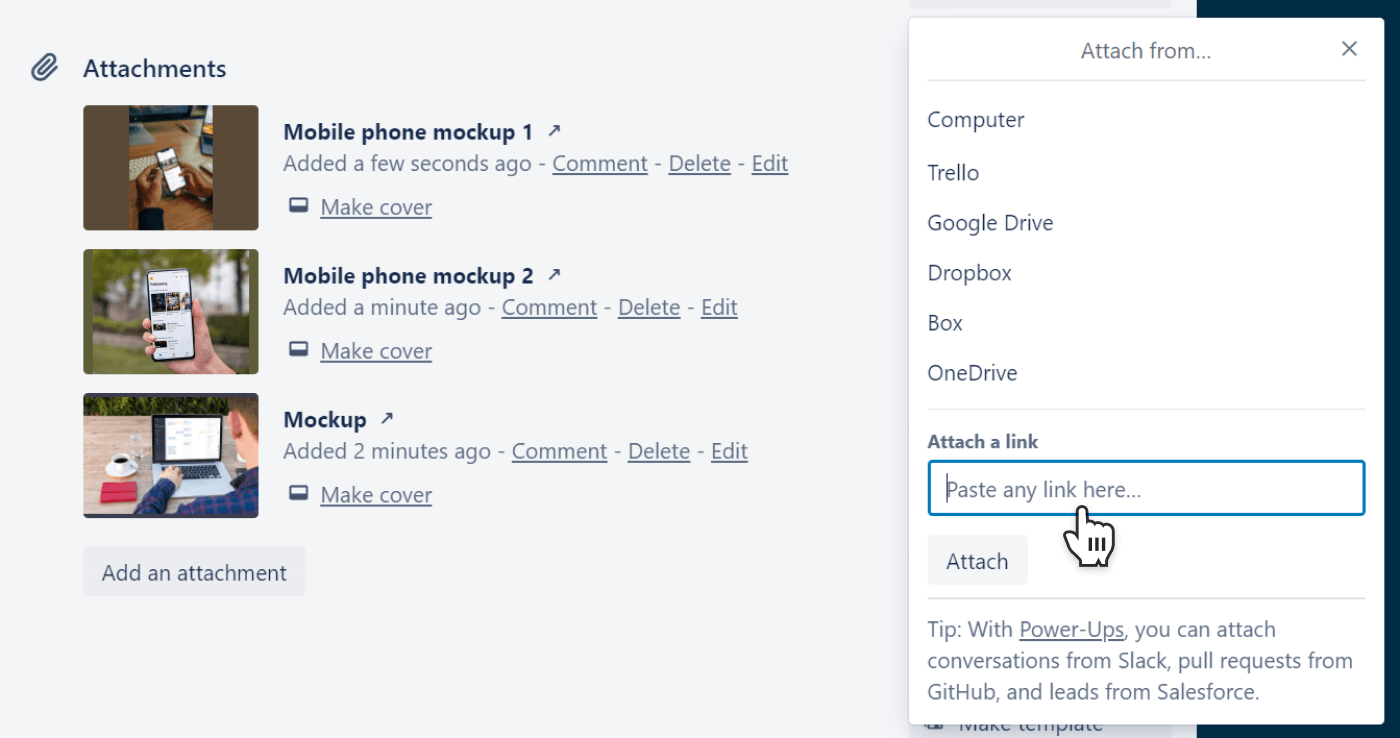1400x738 pixels.
Task: Select Computer in the Attach from menu
Action: tap(975, 119)
